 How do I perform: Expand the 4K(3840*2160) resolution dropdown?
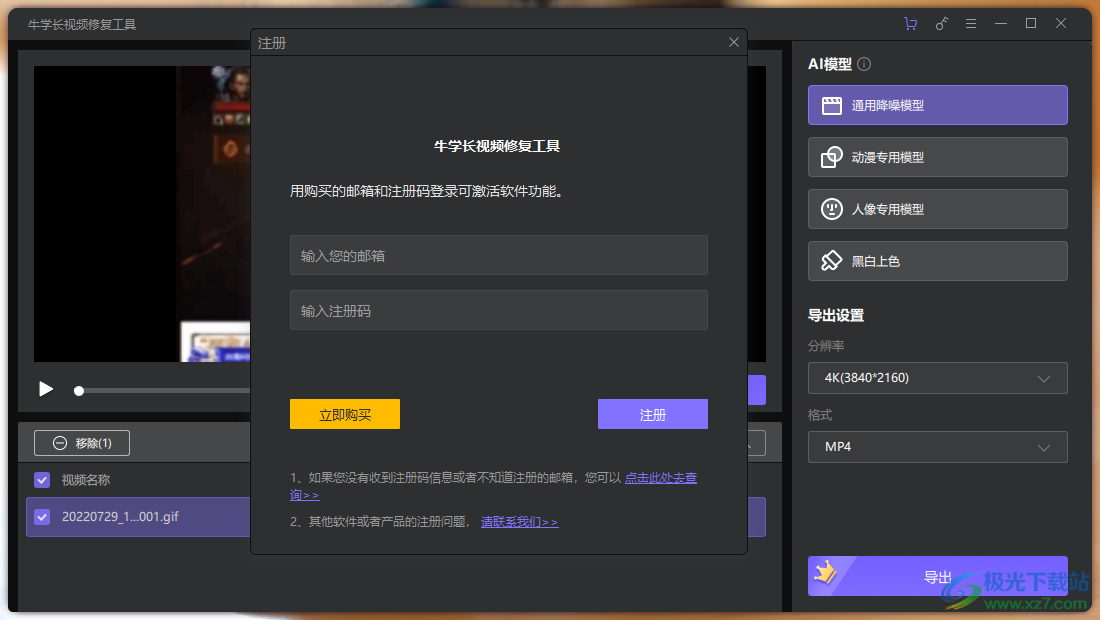click(x=937, y=378)
